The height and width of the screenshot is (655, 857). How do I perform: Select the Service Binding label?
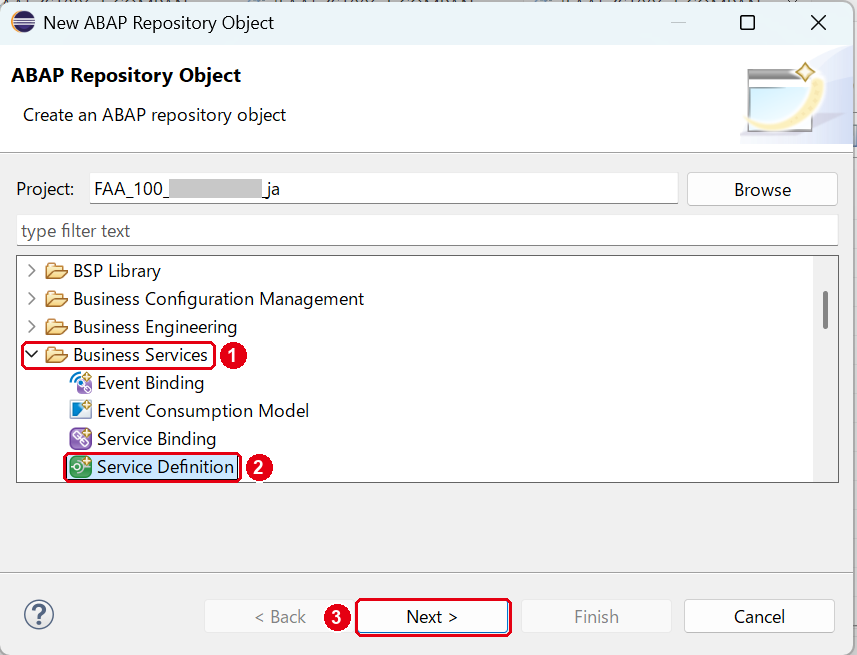(x=156, y=438)
